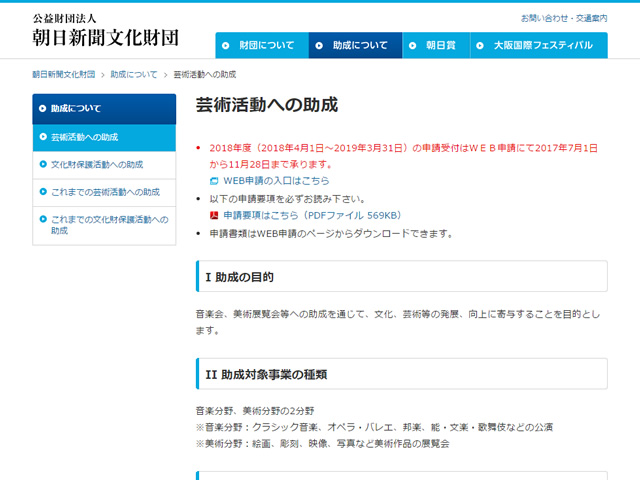Click bullet icon in sidebar 助成について header

click(42, 109)
